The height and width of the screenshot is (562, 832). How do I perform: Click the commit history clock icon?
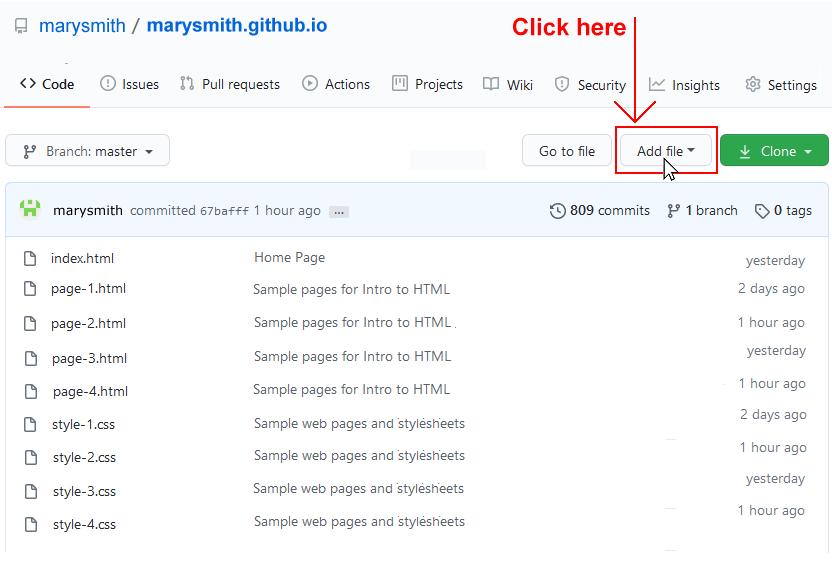(x=557, y=211)
